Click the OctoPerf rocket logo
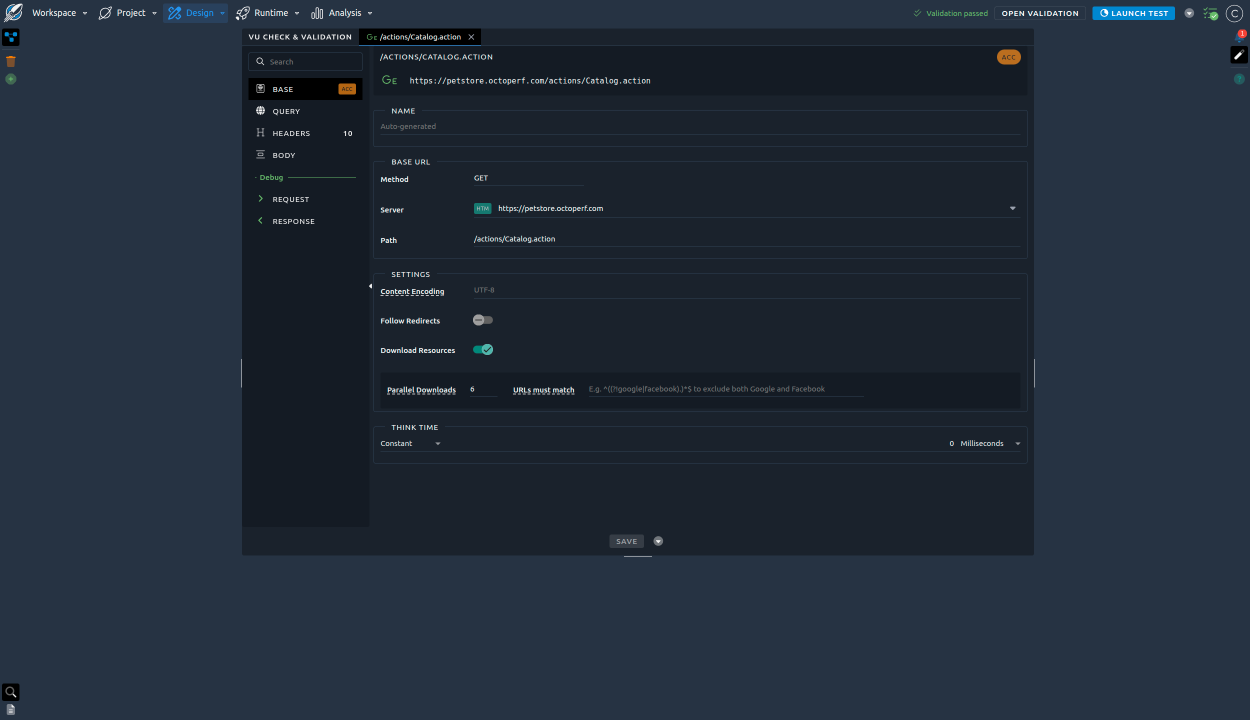1250x720 pixels. [12, 13]
